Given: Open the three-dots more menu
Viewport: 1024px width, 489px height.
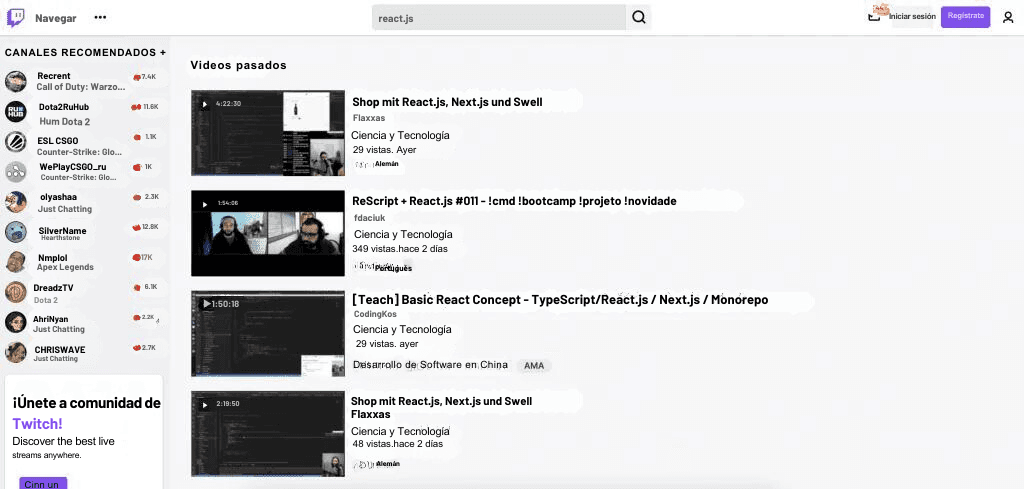Looking at the screenshot, I should pyautogui.click(x=100, y=18).
